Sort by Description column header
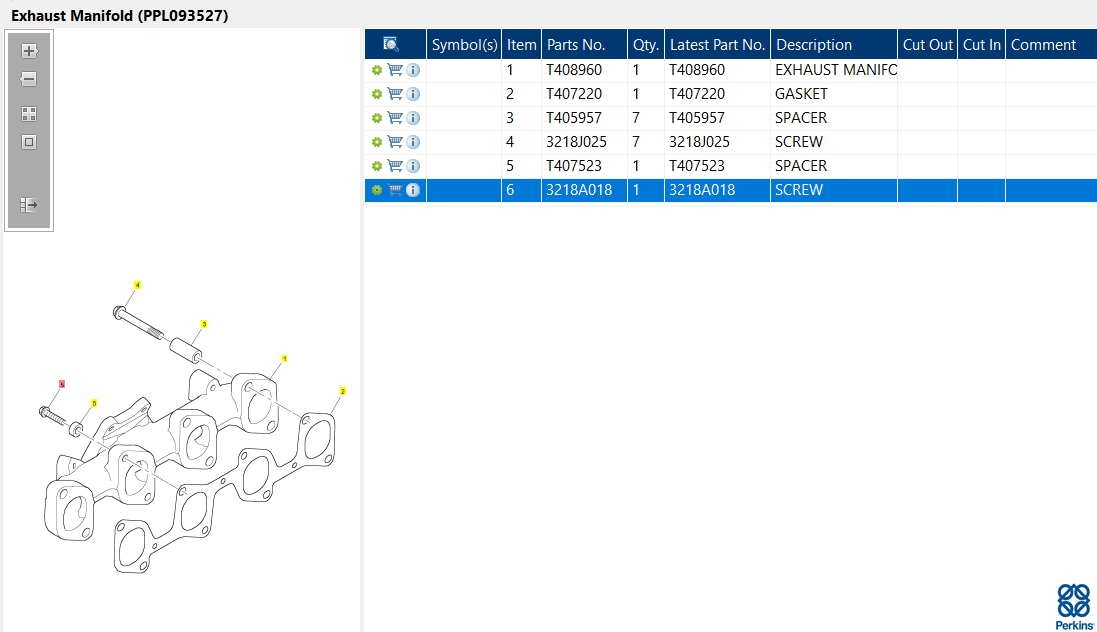 [x=833, y=45]
